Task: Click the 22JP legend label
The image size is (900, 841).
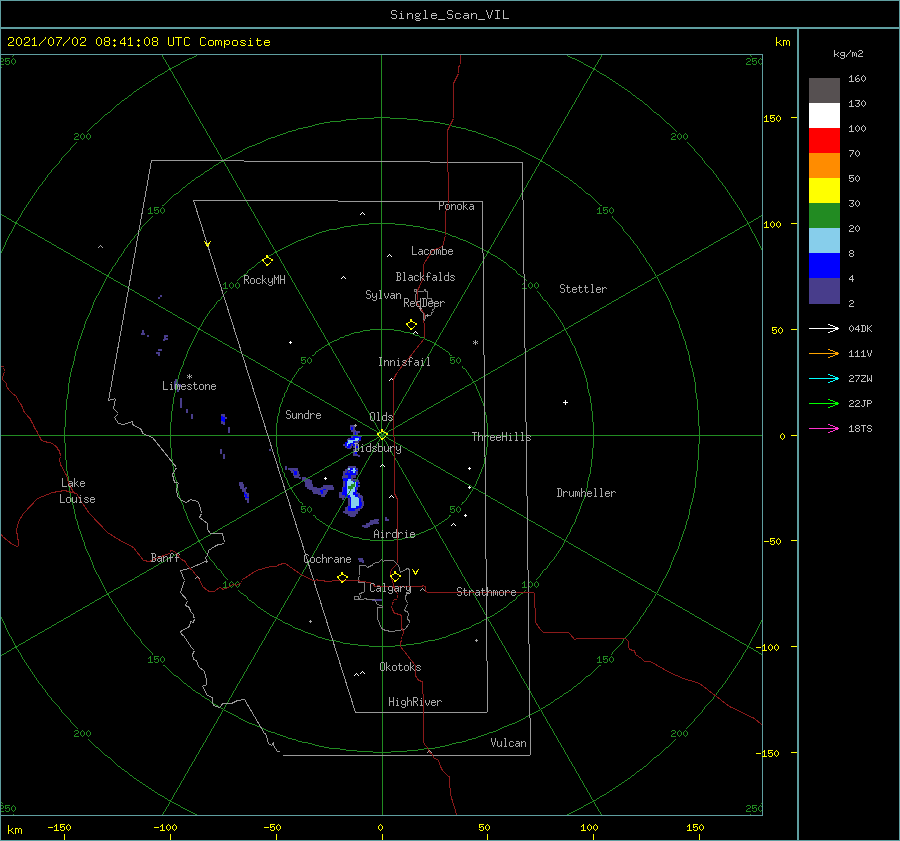Action: coord(860,404)
